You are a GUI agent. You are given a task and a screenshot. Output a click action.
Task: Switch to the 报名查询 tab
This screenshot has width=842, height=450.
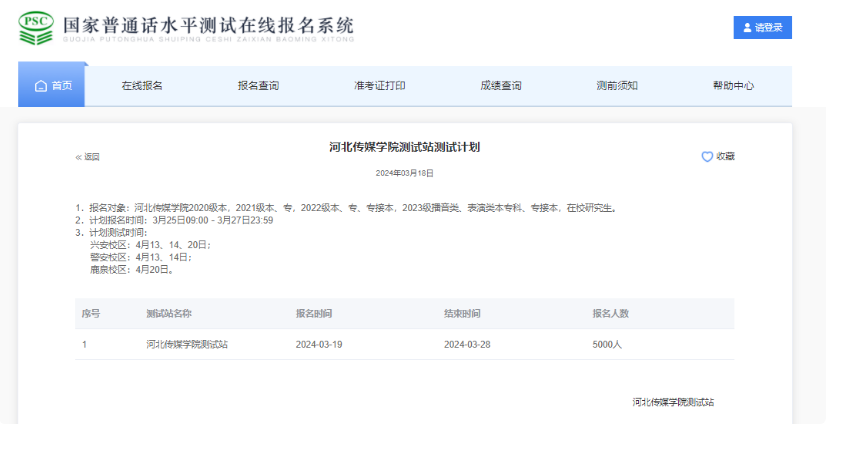(x=258, y=86)
